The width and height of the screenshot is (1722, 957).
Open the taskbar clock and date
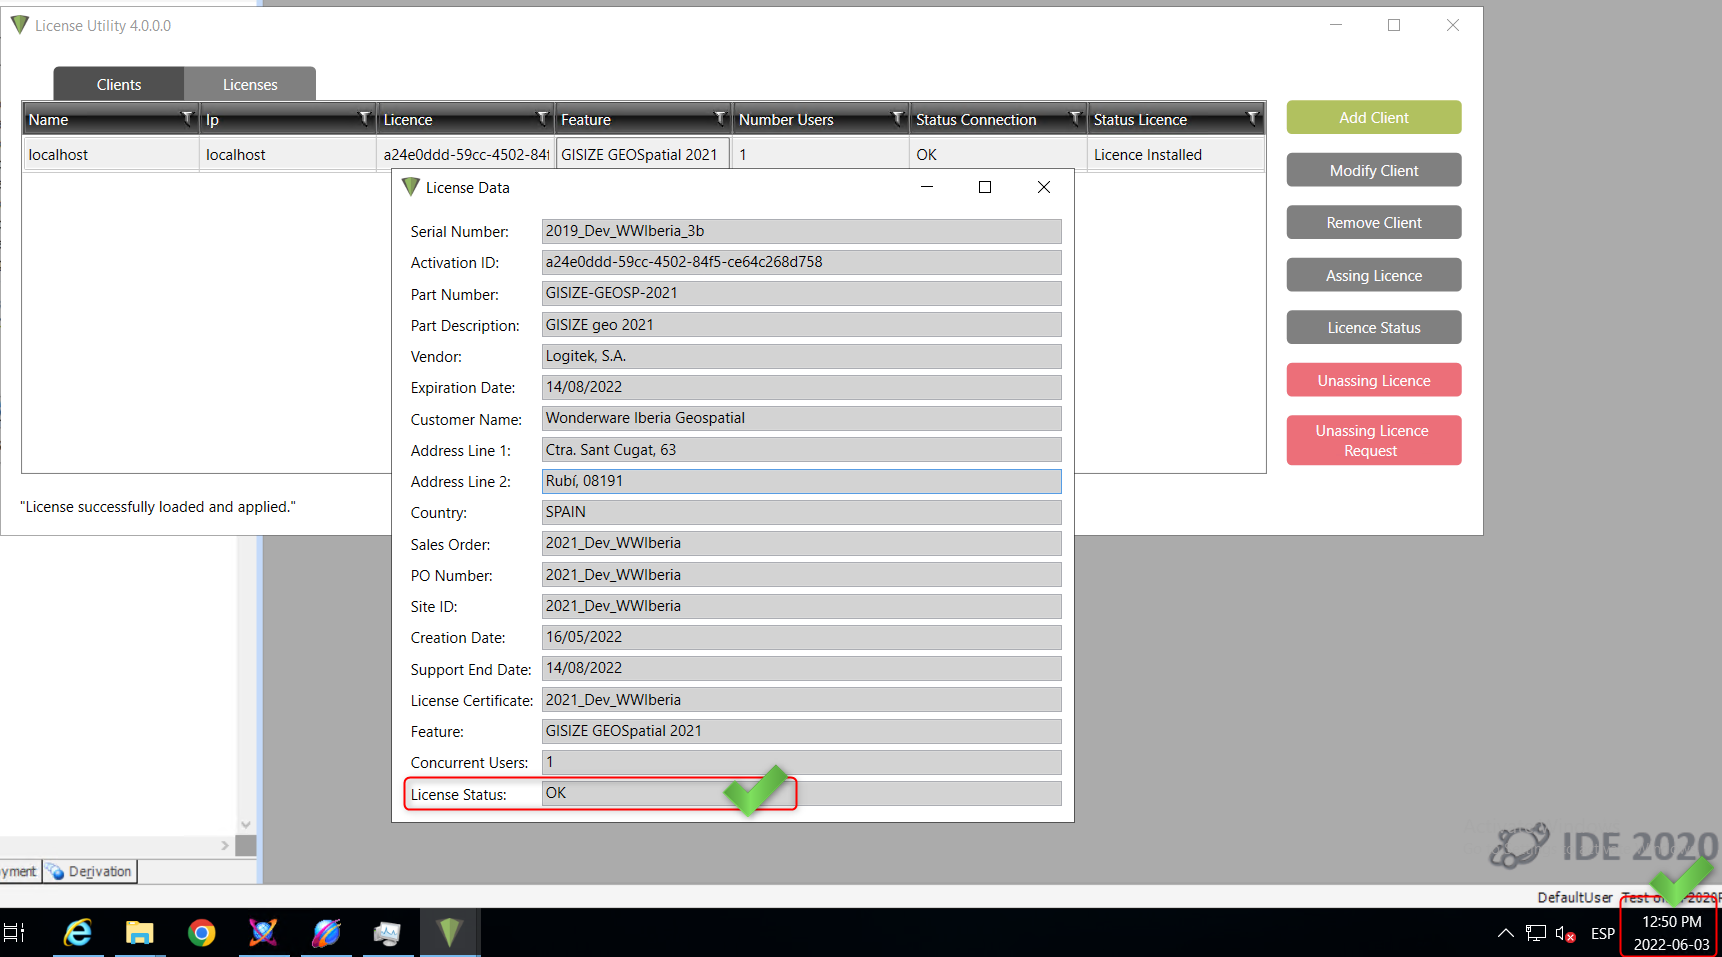tap(1671, 933)
